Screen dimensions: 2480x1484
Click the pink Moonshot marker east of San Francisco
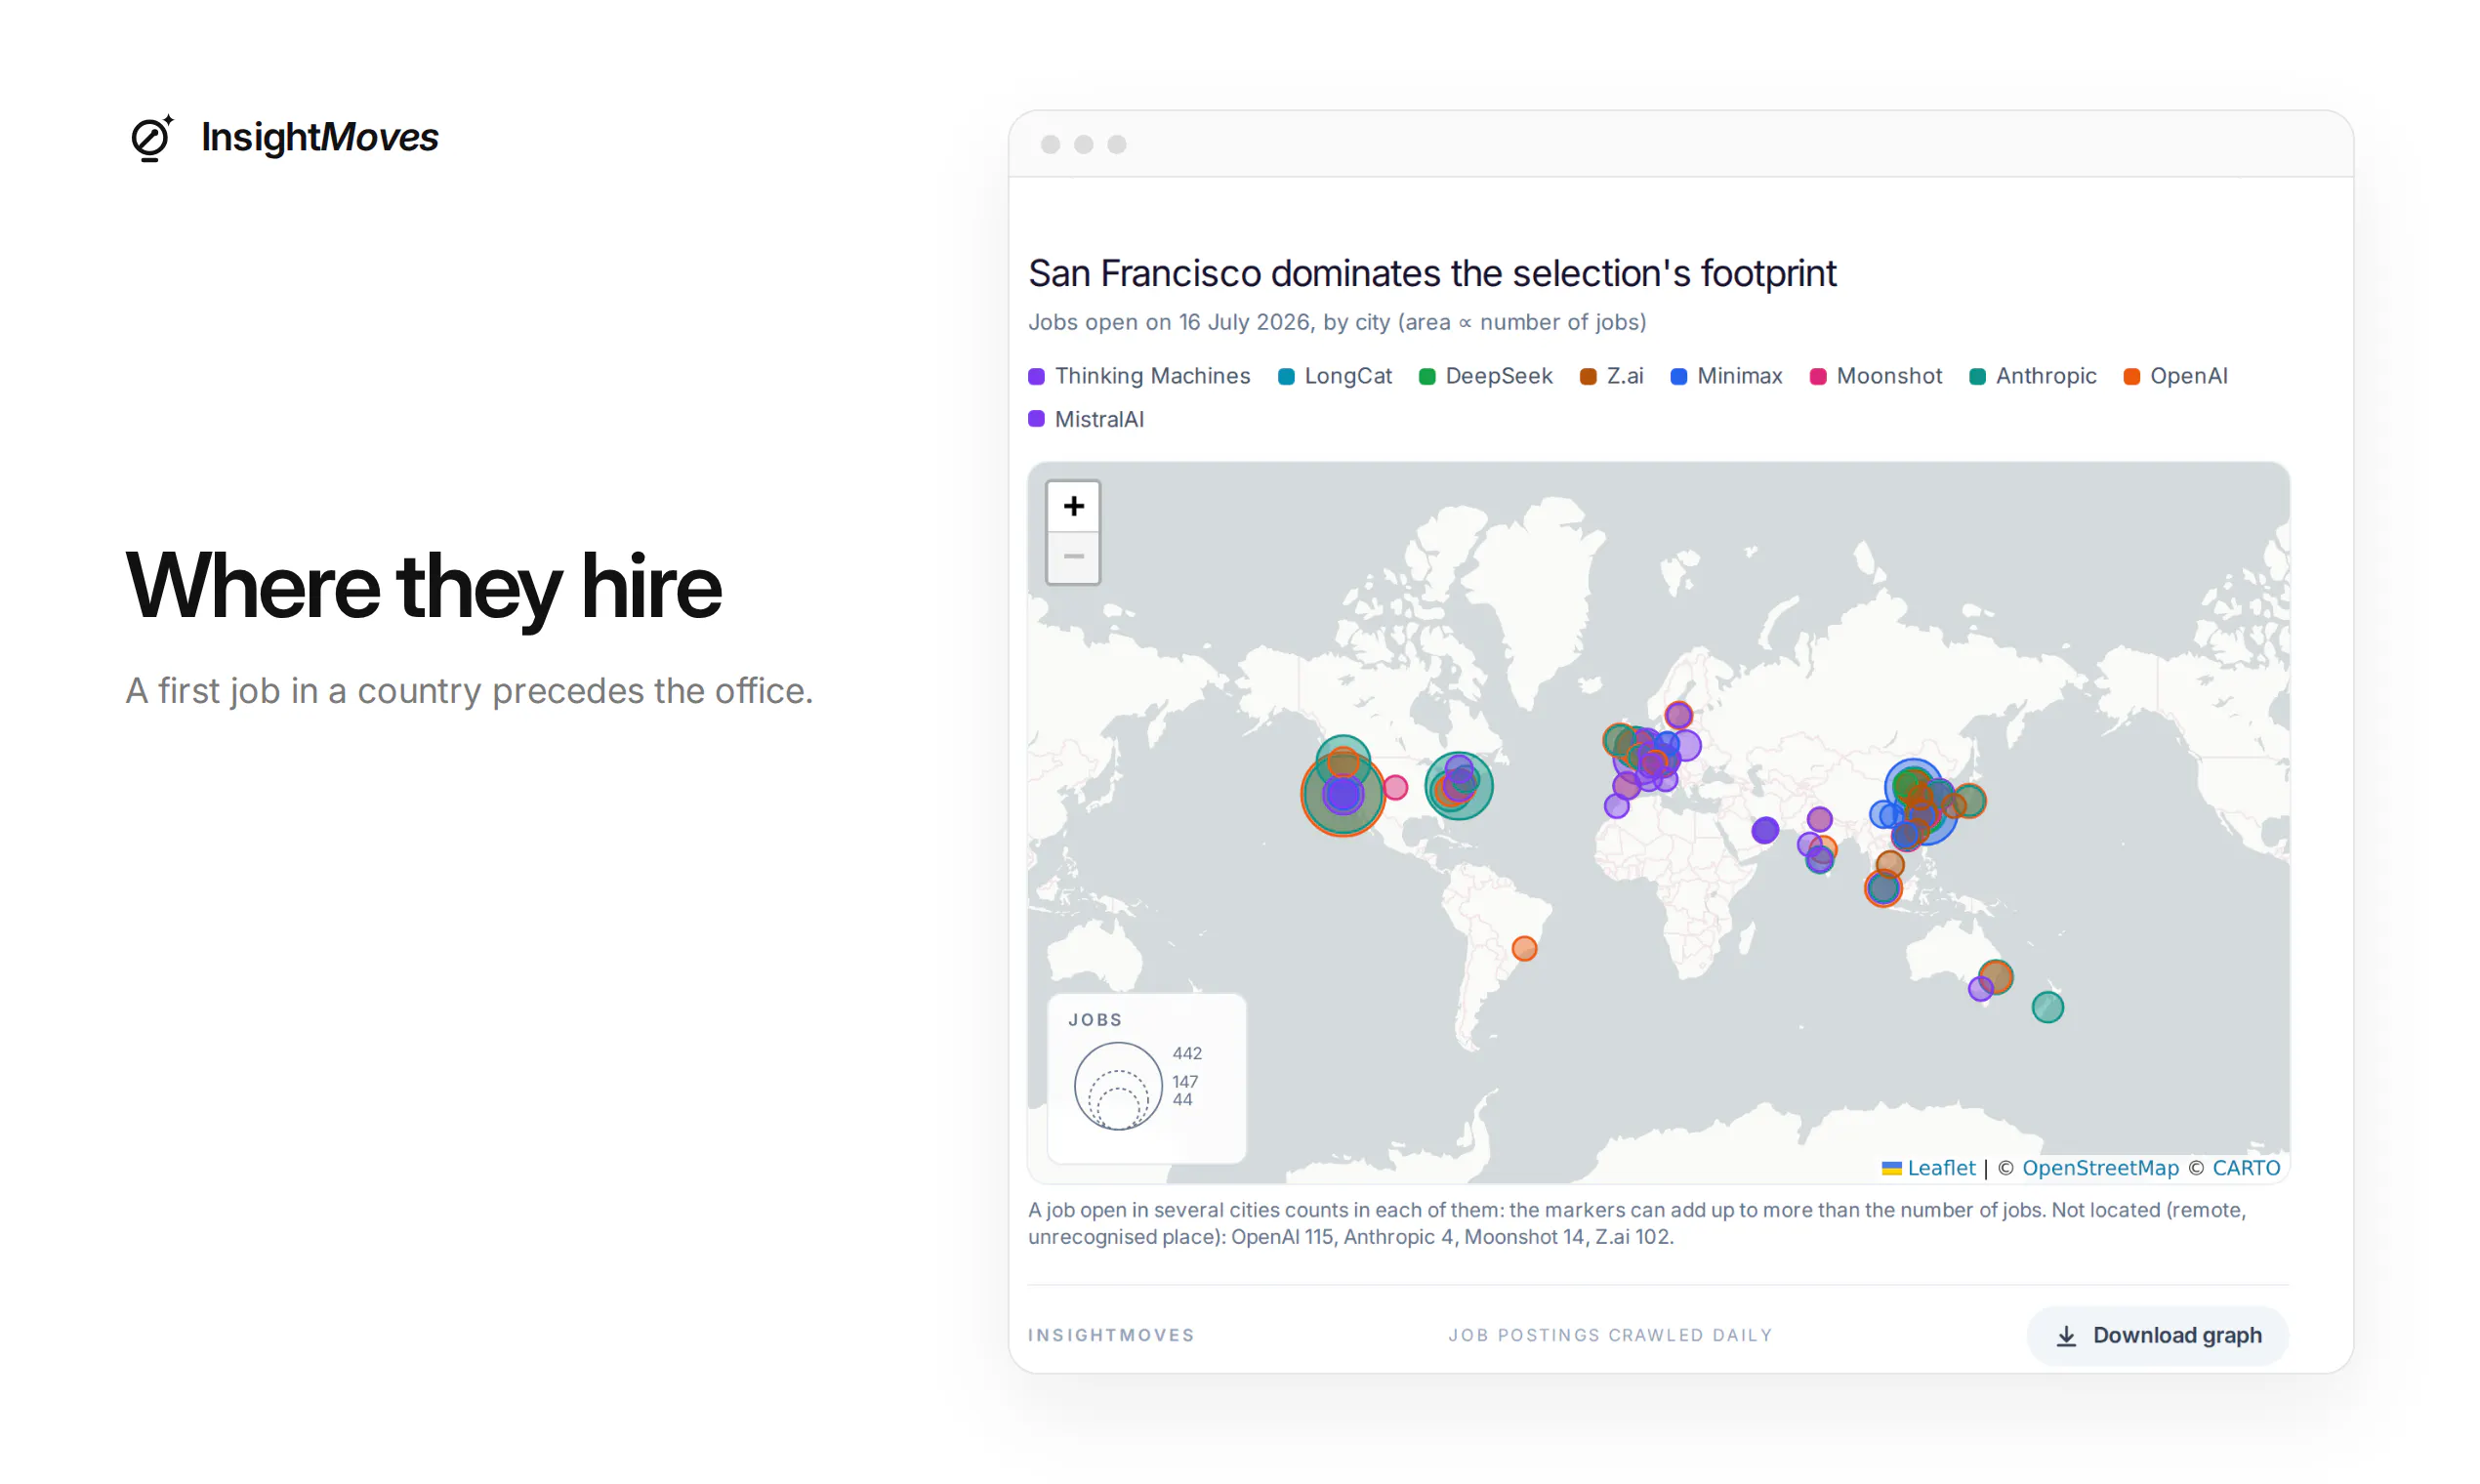1396,788
